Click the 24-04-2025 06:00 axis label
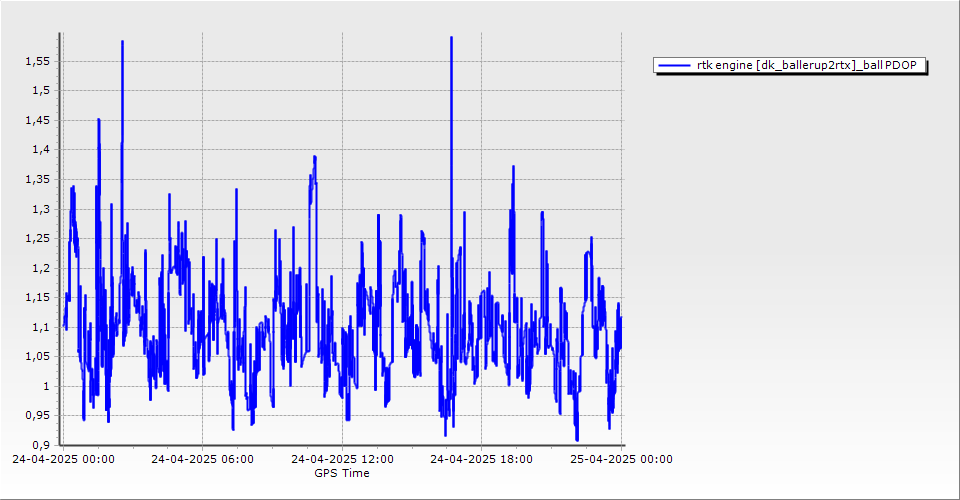 [202, 459]
